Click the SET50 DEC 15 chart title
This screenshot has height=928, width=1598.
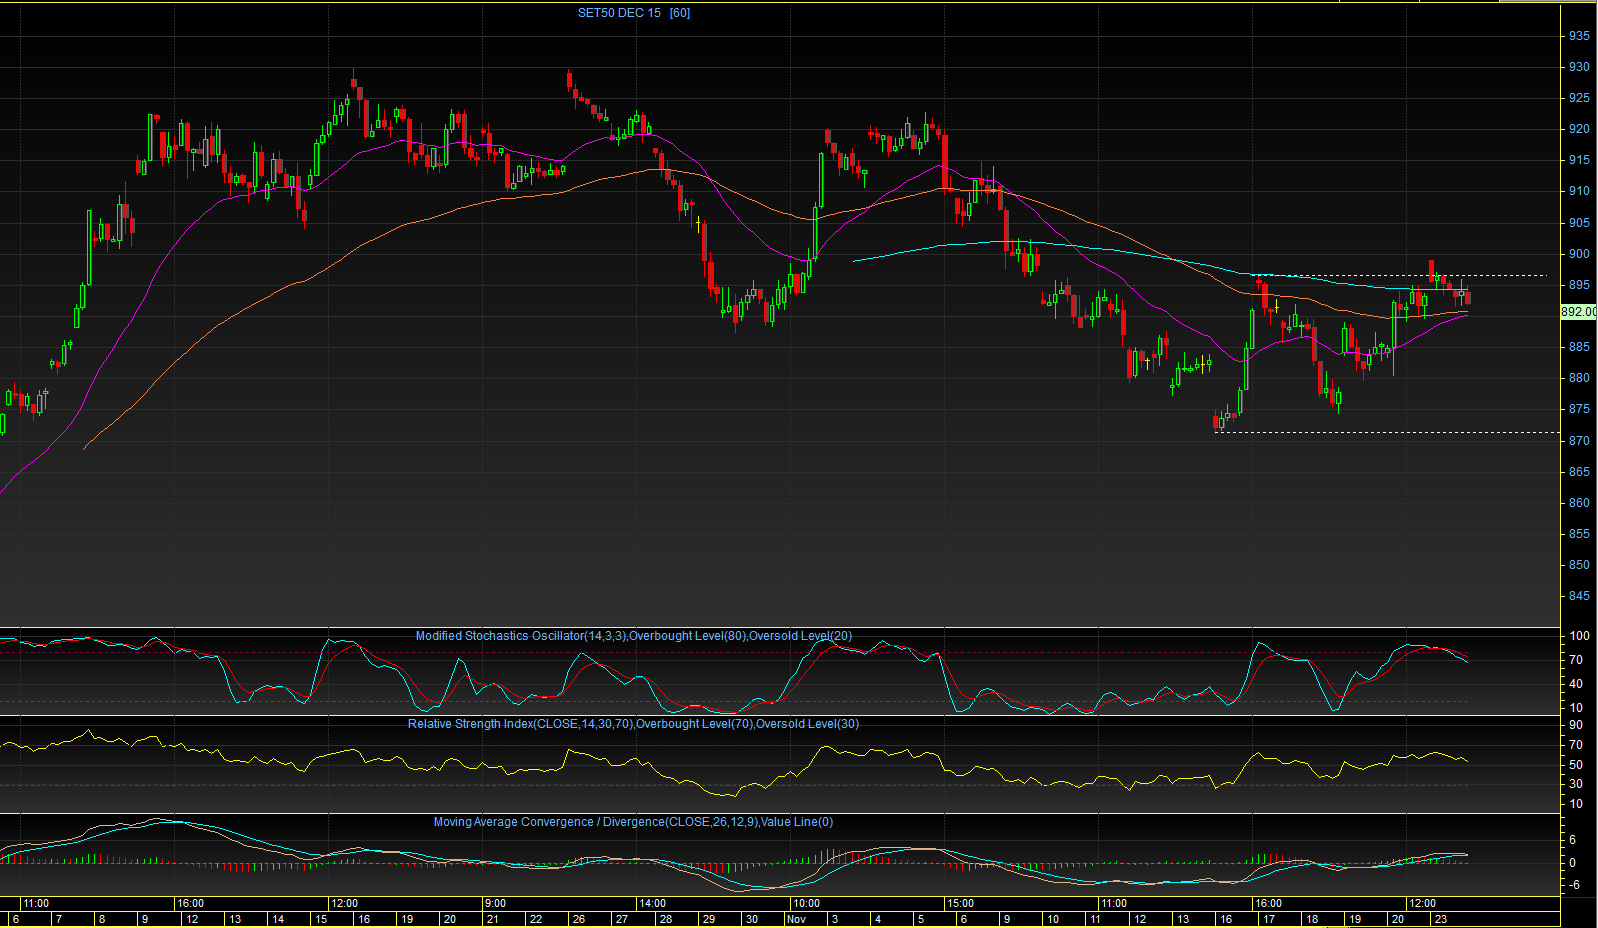pyautogui.click(x=634, y=13)
